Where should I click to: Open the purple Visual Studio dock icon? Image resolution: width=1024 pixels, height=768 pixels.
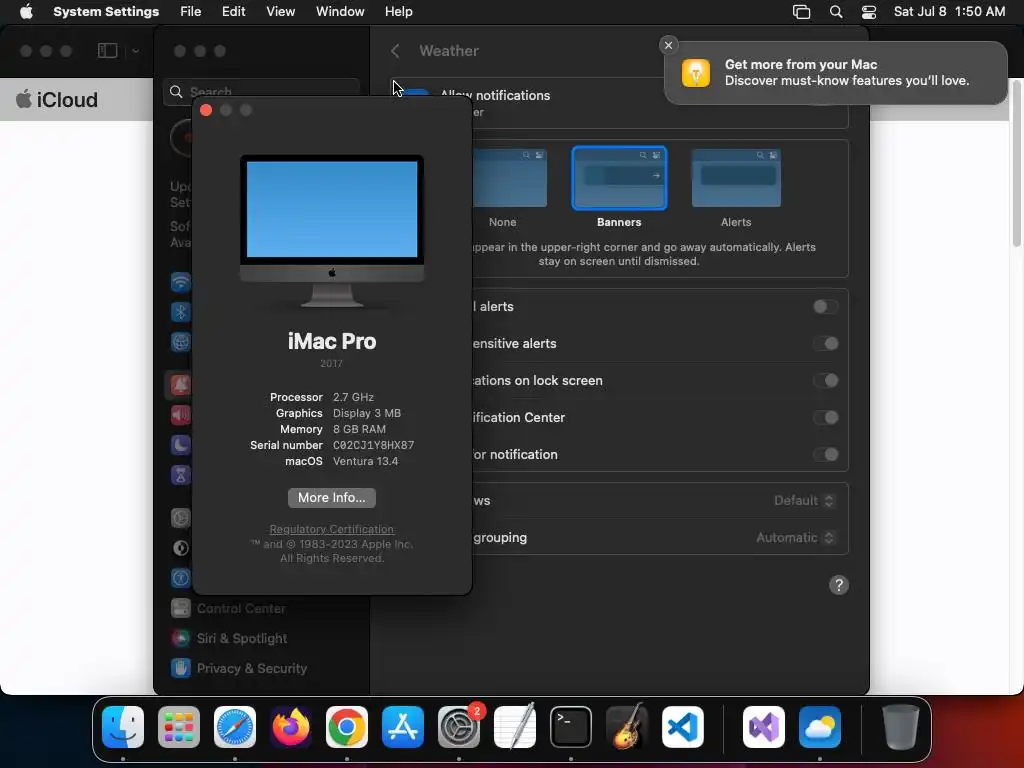point(763,727)
